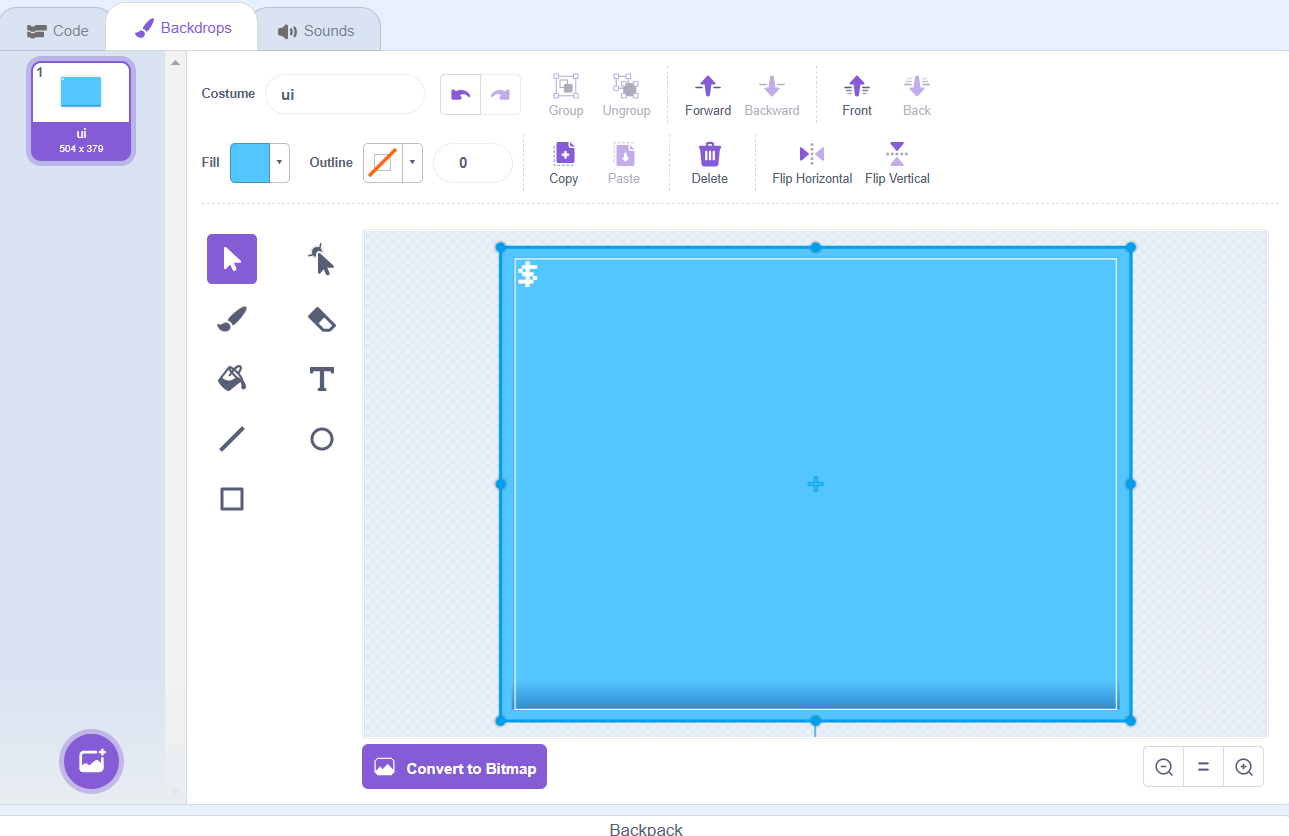Edit the Costume name field
1289x836 pixels.
click(345, 94)
